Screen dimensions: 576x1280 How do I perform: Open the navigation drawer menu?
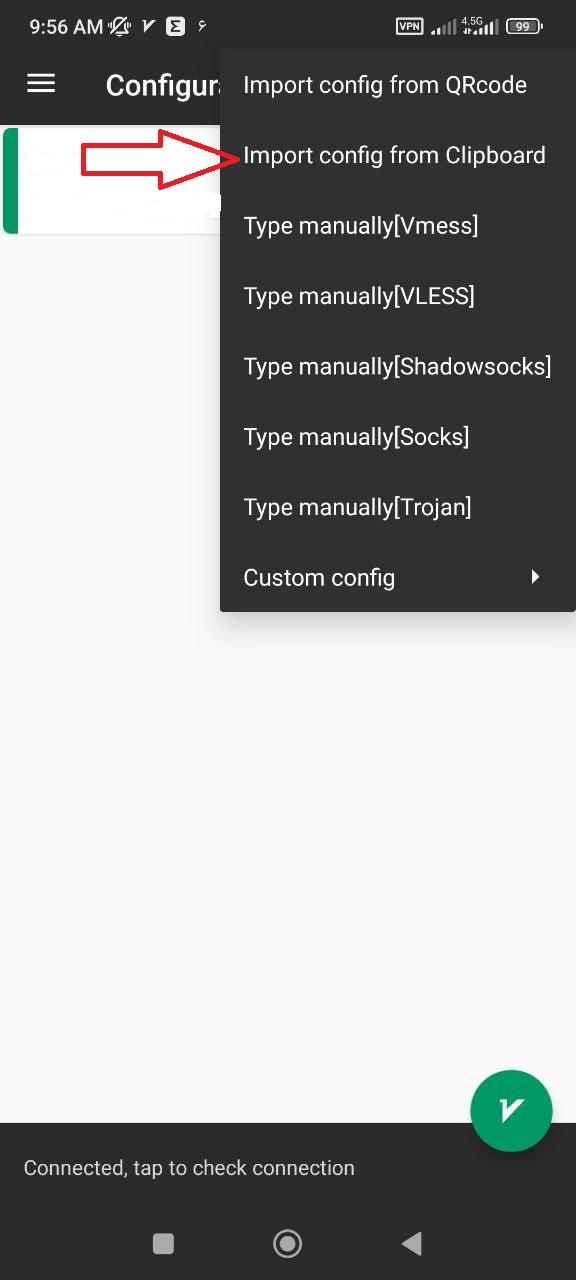[x=41, y=83]
